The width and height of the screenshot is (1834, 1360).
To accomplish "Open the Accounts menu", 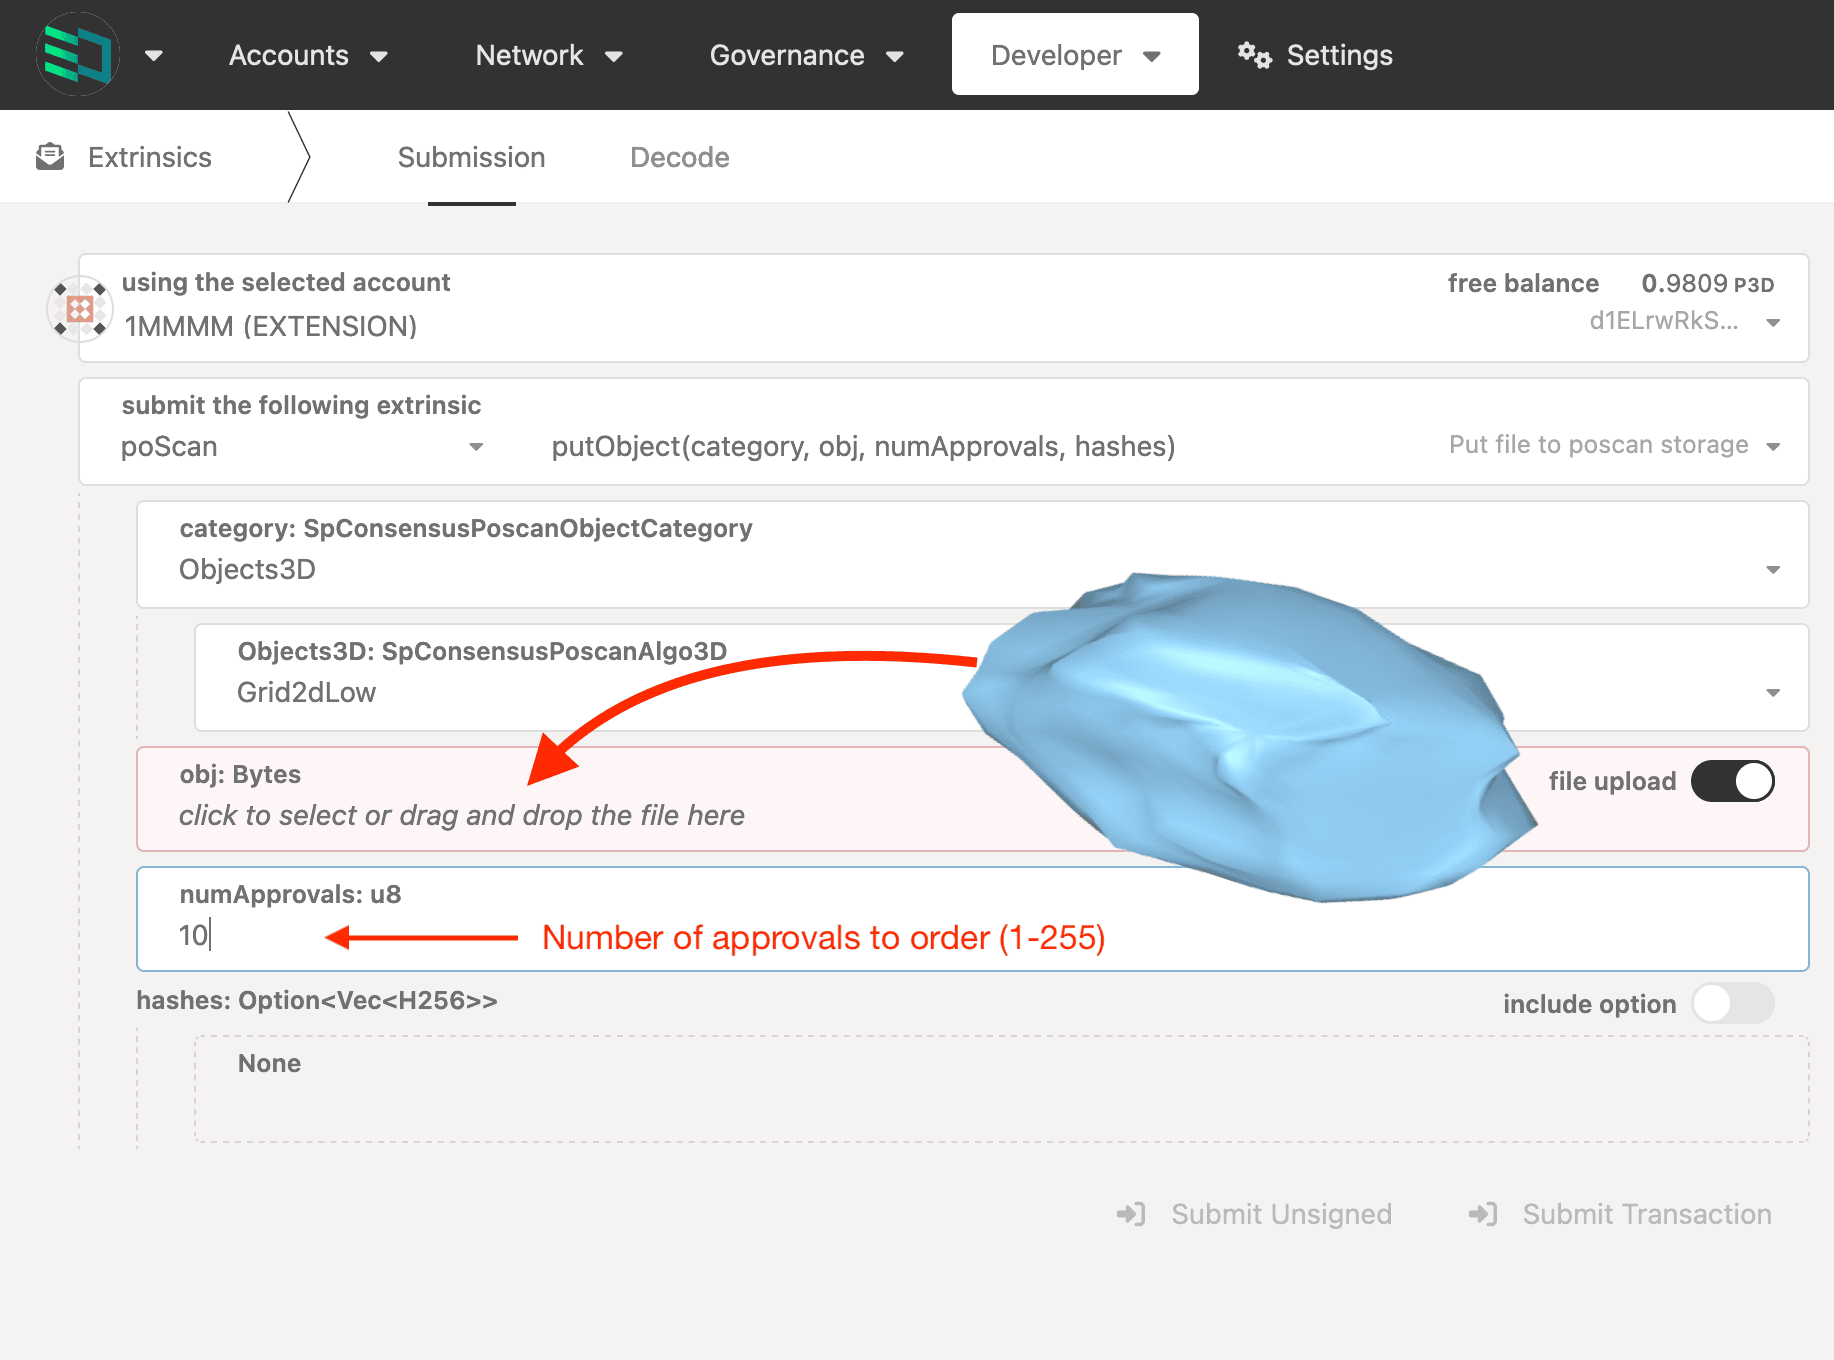I will [x=307, y=55].
